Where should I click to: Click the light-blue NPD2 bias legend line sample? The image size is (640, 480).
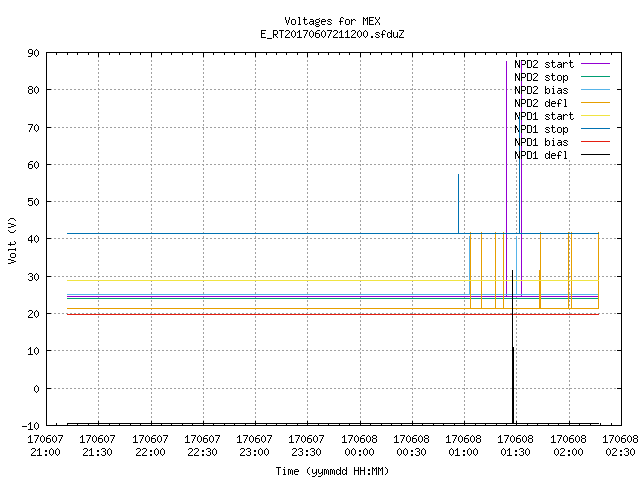(x=595, y=89)
